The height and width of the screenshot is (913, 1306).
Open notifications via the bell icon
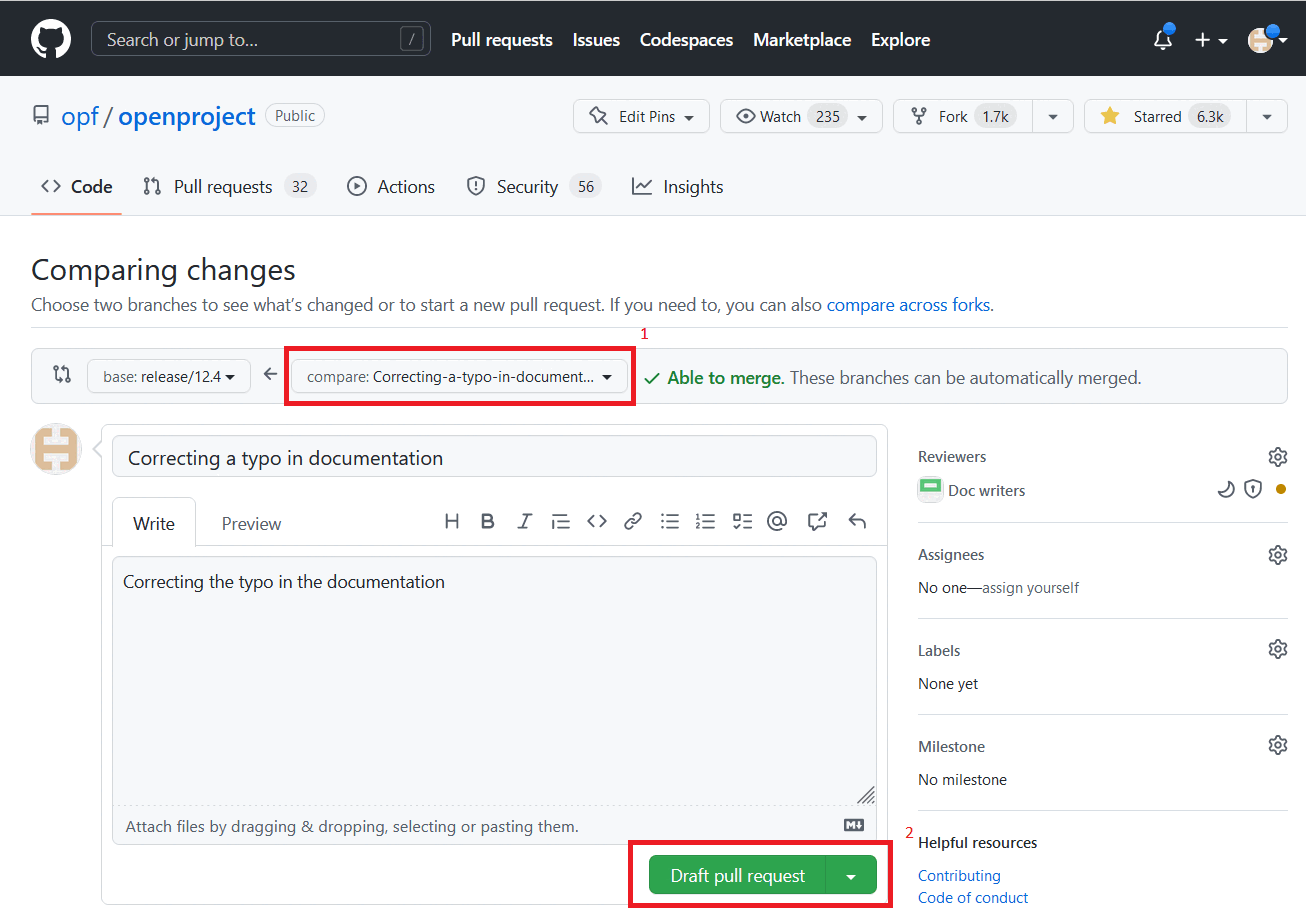(x=1162, y=39)
